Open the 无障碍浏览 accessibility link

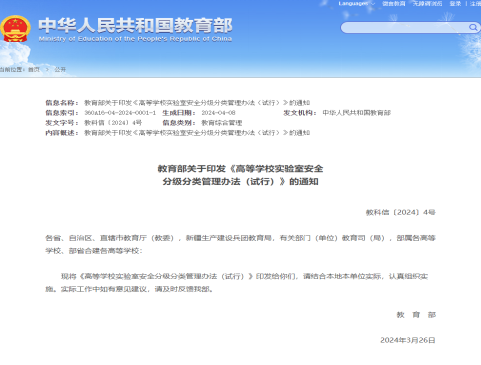427,4
